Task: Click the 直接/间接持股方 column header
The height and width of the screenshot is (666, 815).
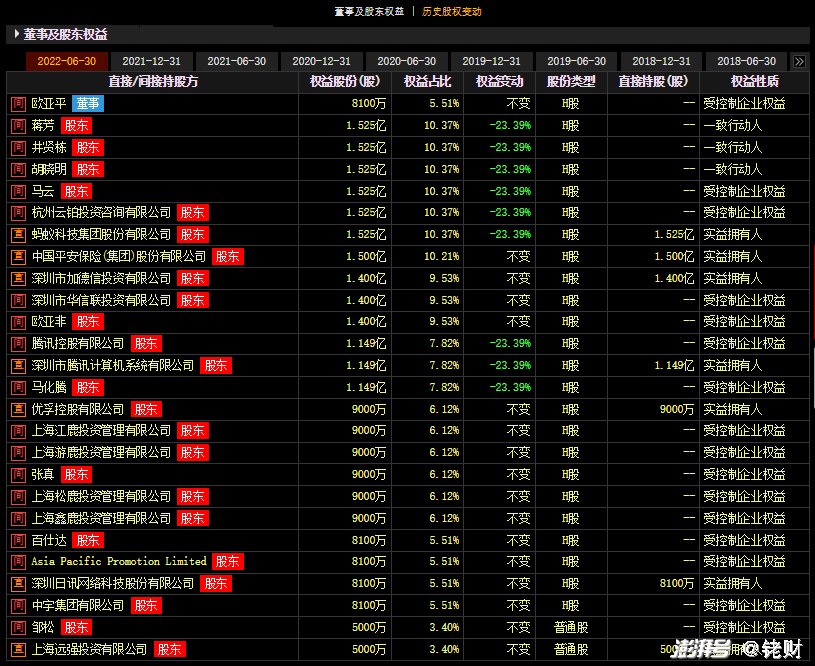Action: tap(153, 82)
